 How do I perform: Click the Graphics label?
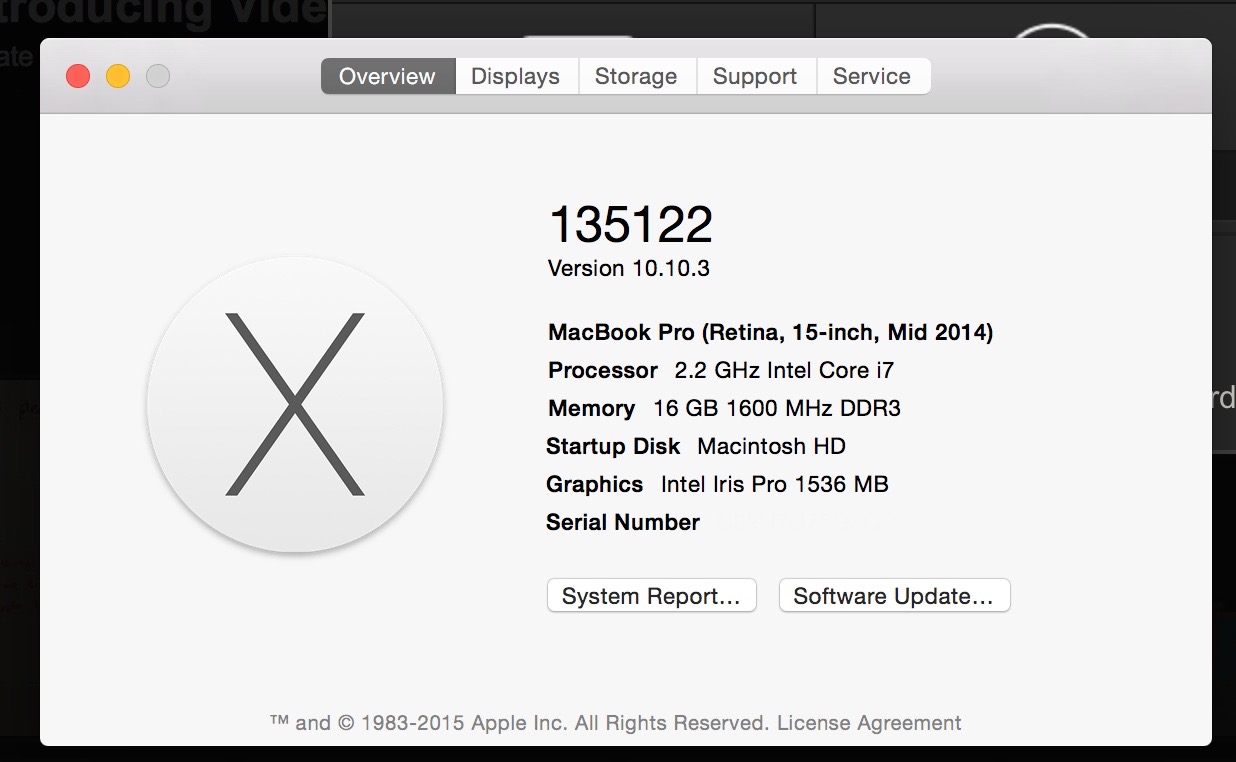click(595, 485)
